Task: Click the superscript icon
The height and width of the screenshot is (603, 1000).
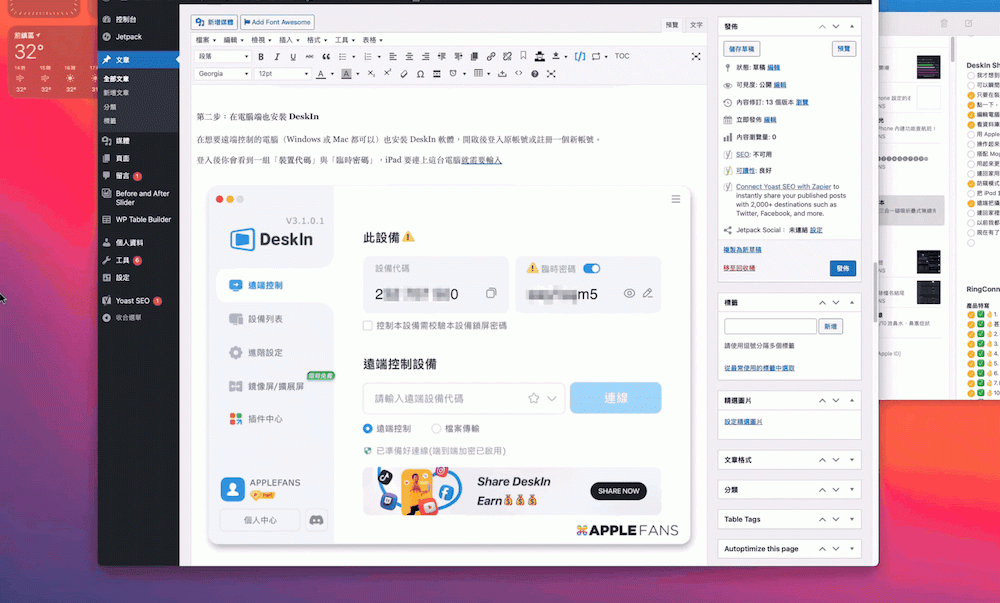Action: [x=387, y=74]
